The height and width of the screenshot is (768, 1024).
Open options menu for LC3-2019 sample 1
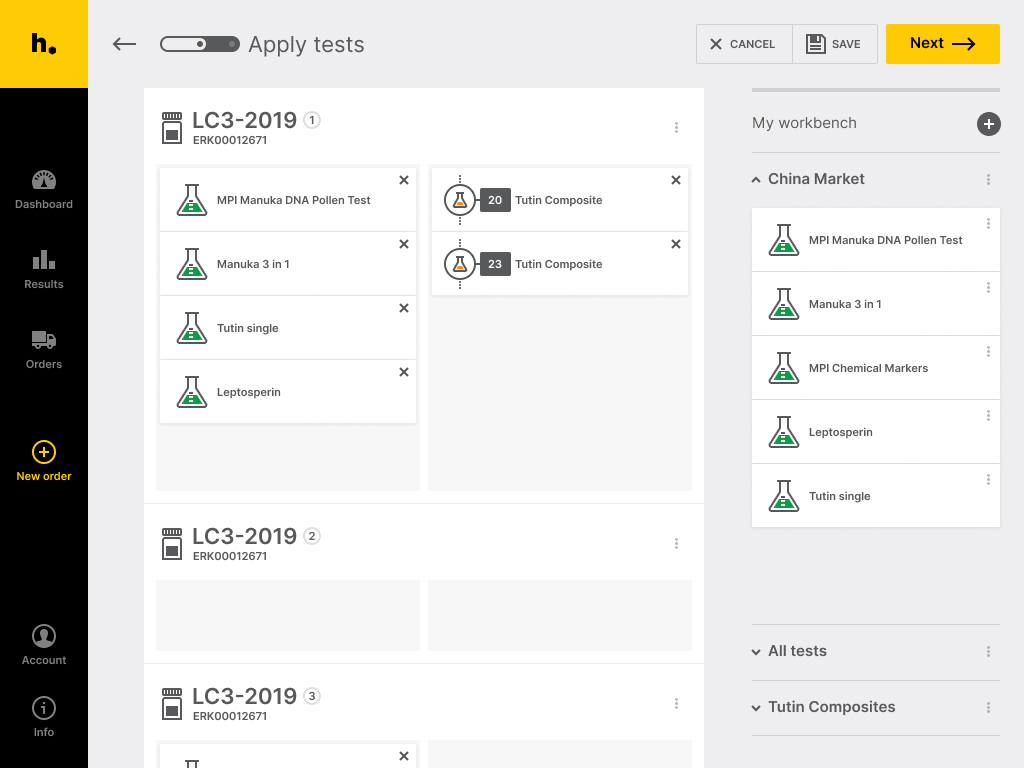pyautogui.click(x=676, y=127)
